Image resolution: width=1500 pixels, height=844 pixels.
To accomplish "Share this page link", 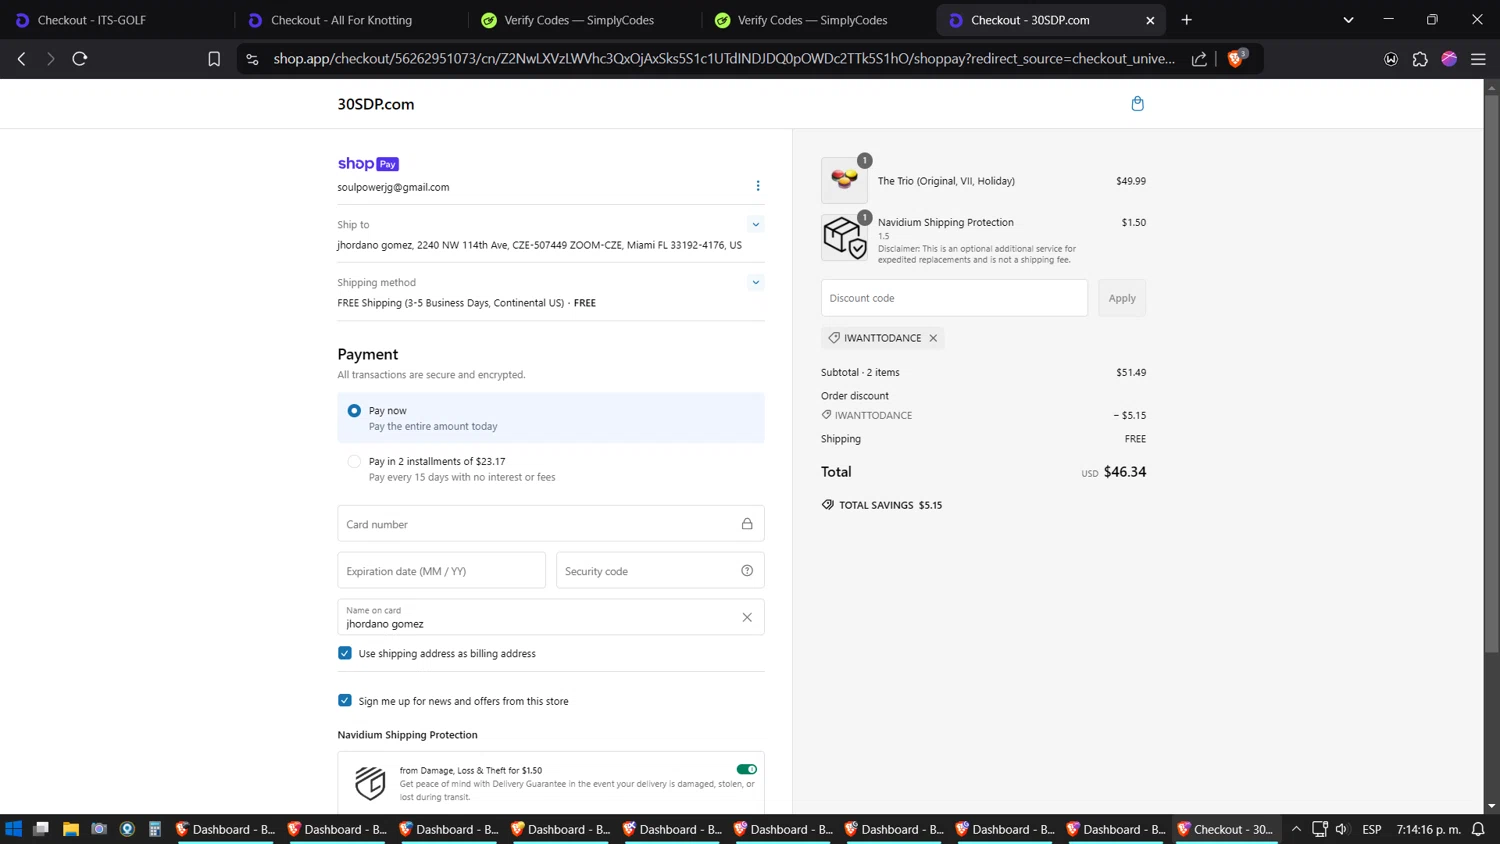I will (x=1199, y=59).
